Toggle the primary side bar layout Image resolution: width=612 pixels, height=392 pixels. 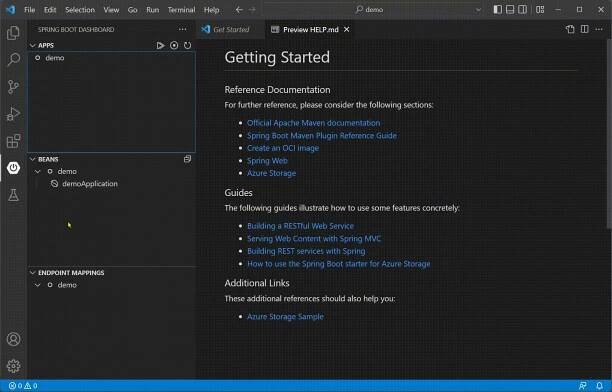pyautogui.click(x=497, y=9)
